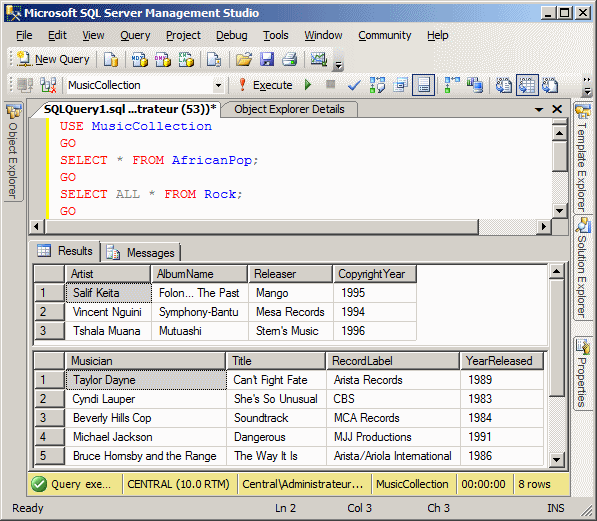Click the Artist column header
The height and width of the screenshot is (521, 597).
[x=108, y=274]
